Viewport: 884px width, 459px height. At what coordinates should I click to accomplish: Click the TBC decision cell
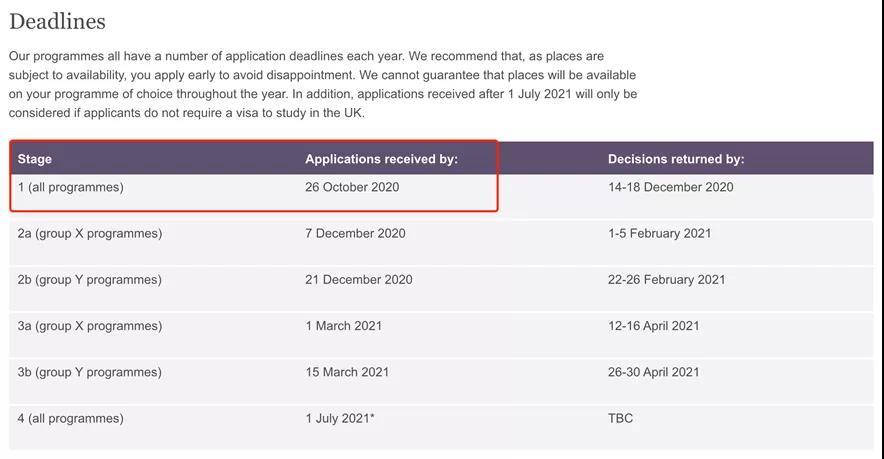pos(620,418)
